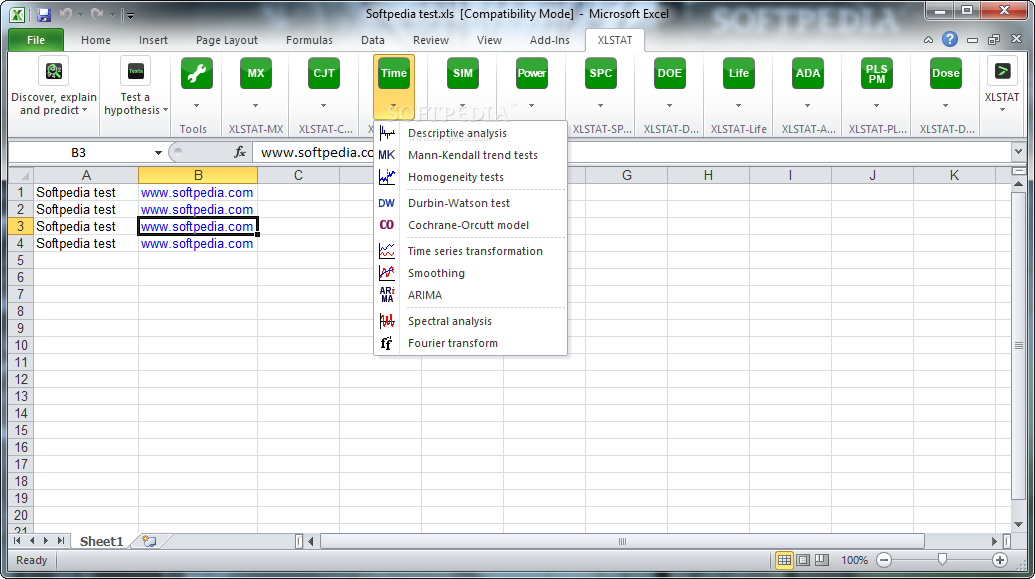Switch to Normal view in status bar
1035x579 pixels.
pyautogui.click(x=784, y=560)
